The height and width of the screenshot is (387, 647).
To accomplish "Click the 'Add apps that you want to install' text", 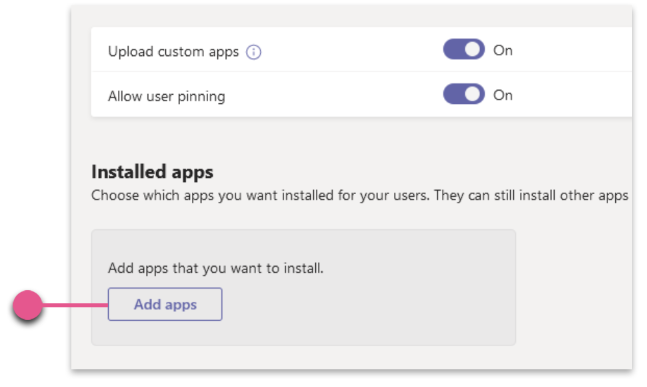I will [216, 269].
